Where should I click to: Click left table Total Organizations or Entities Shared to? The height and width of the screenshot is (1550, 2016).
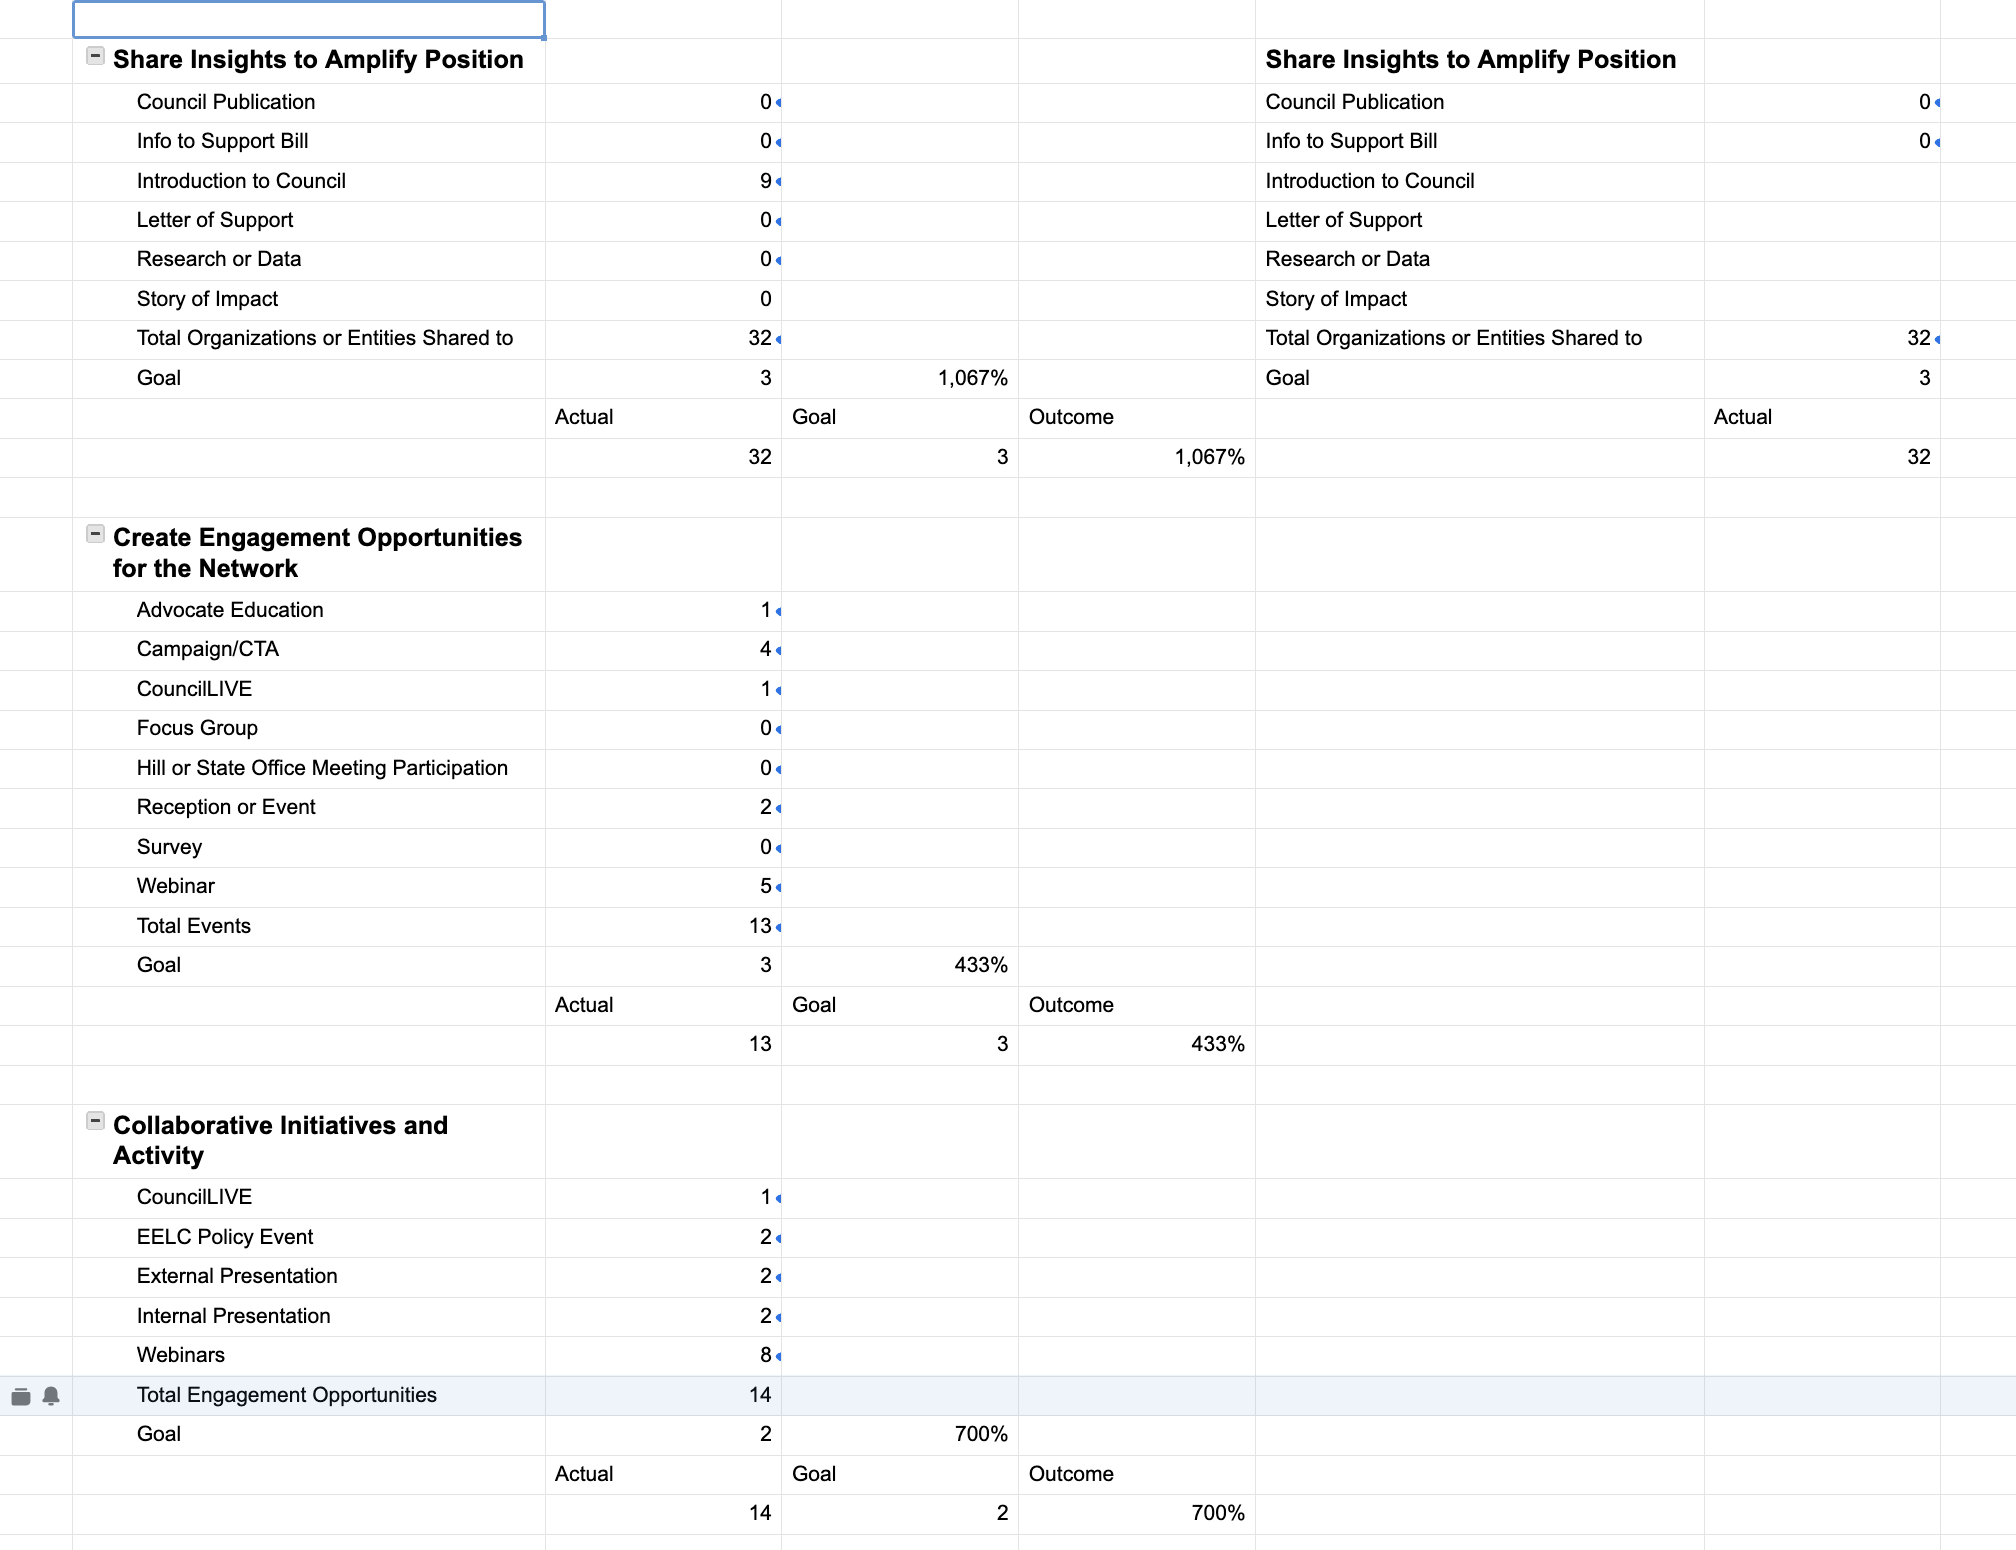pos(325,338)
